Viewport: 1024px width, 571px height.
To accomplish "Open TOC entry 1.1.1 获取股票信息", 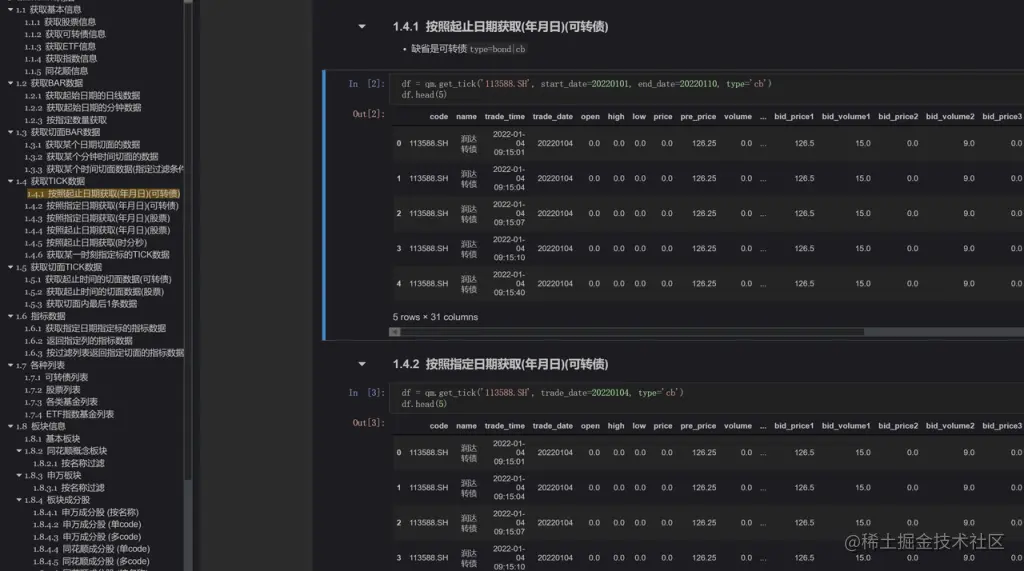I will (60, 22).
